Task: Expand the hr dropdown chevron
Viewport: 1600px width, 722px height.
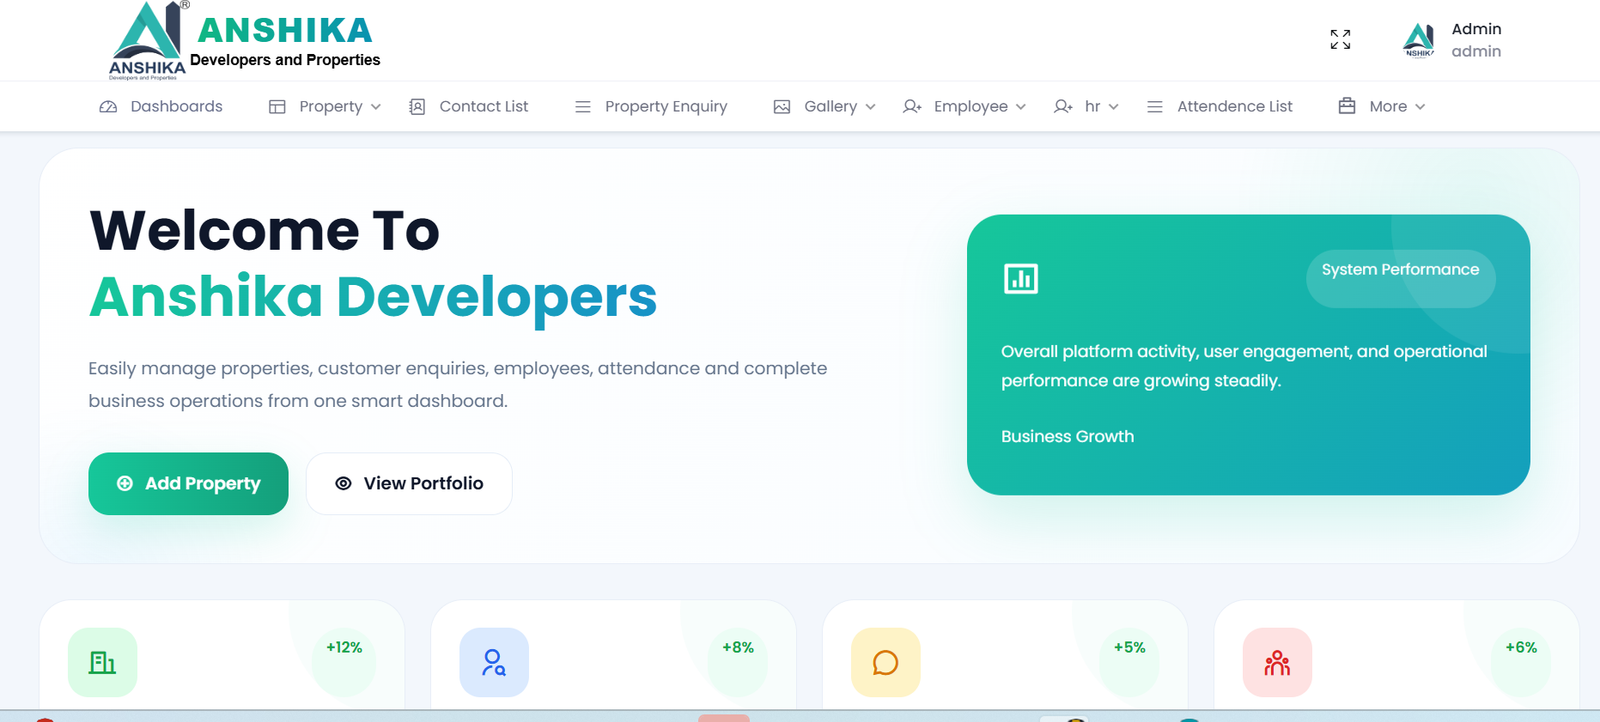Action: [1114, 107]
